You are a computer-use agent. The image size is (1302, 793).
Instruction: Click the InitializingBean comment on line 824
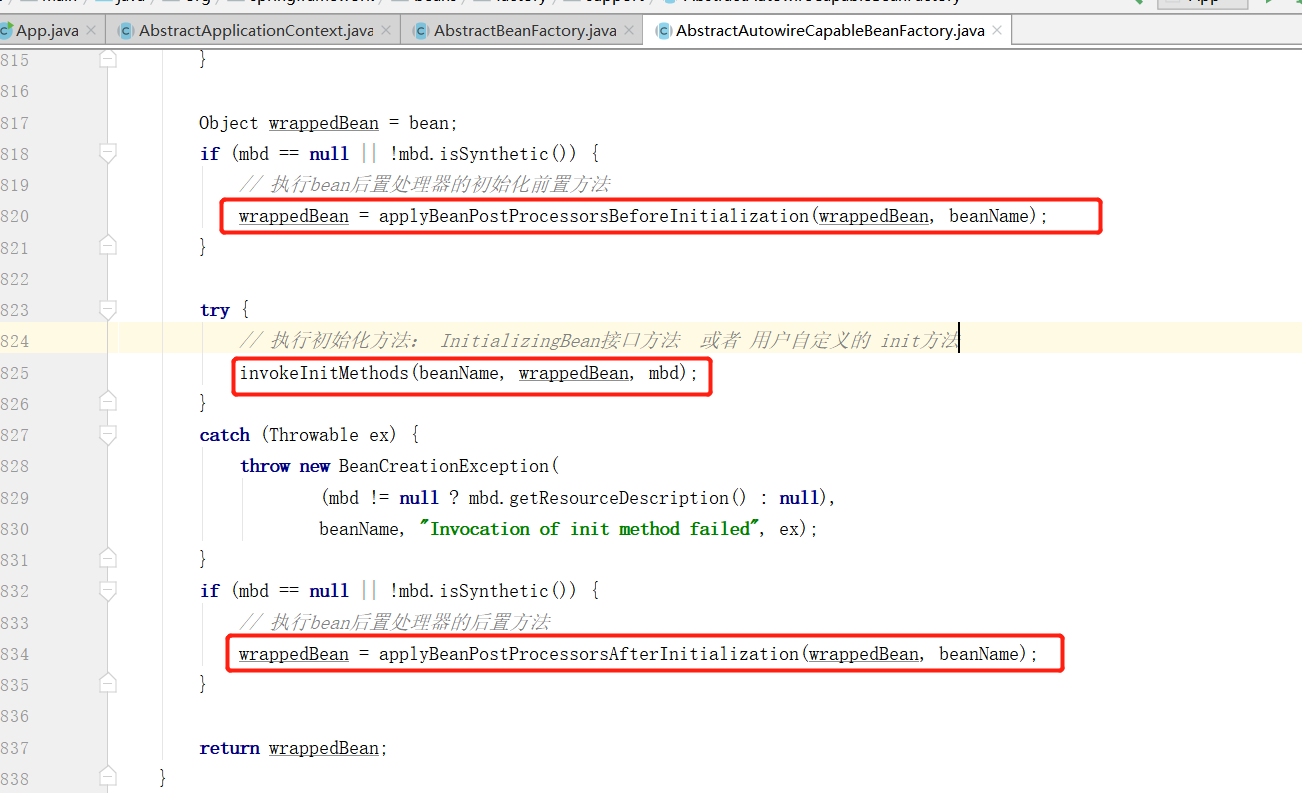click(x=599, y=341)
